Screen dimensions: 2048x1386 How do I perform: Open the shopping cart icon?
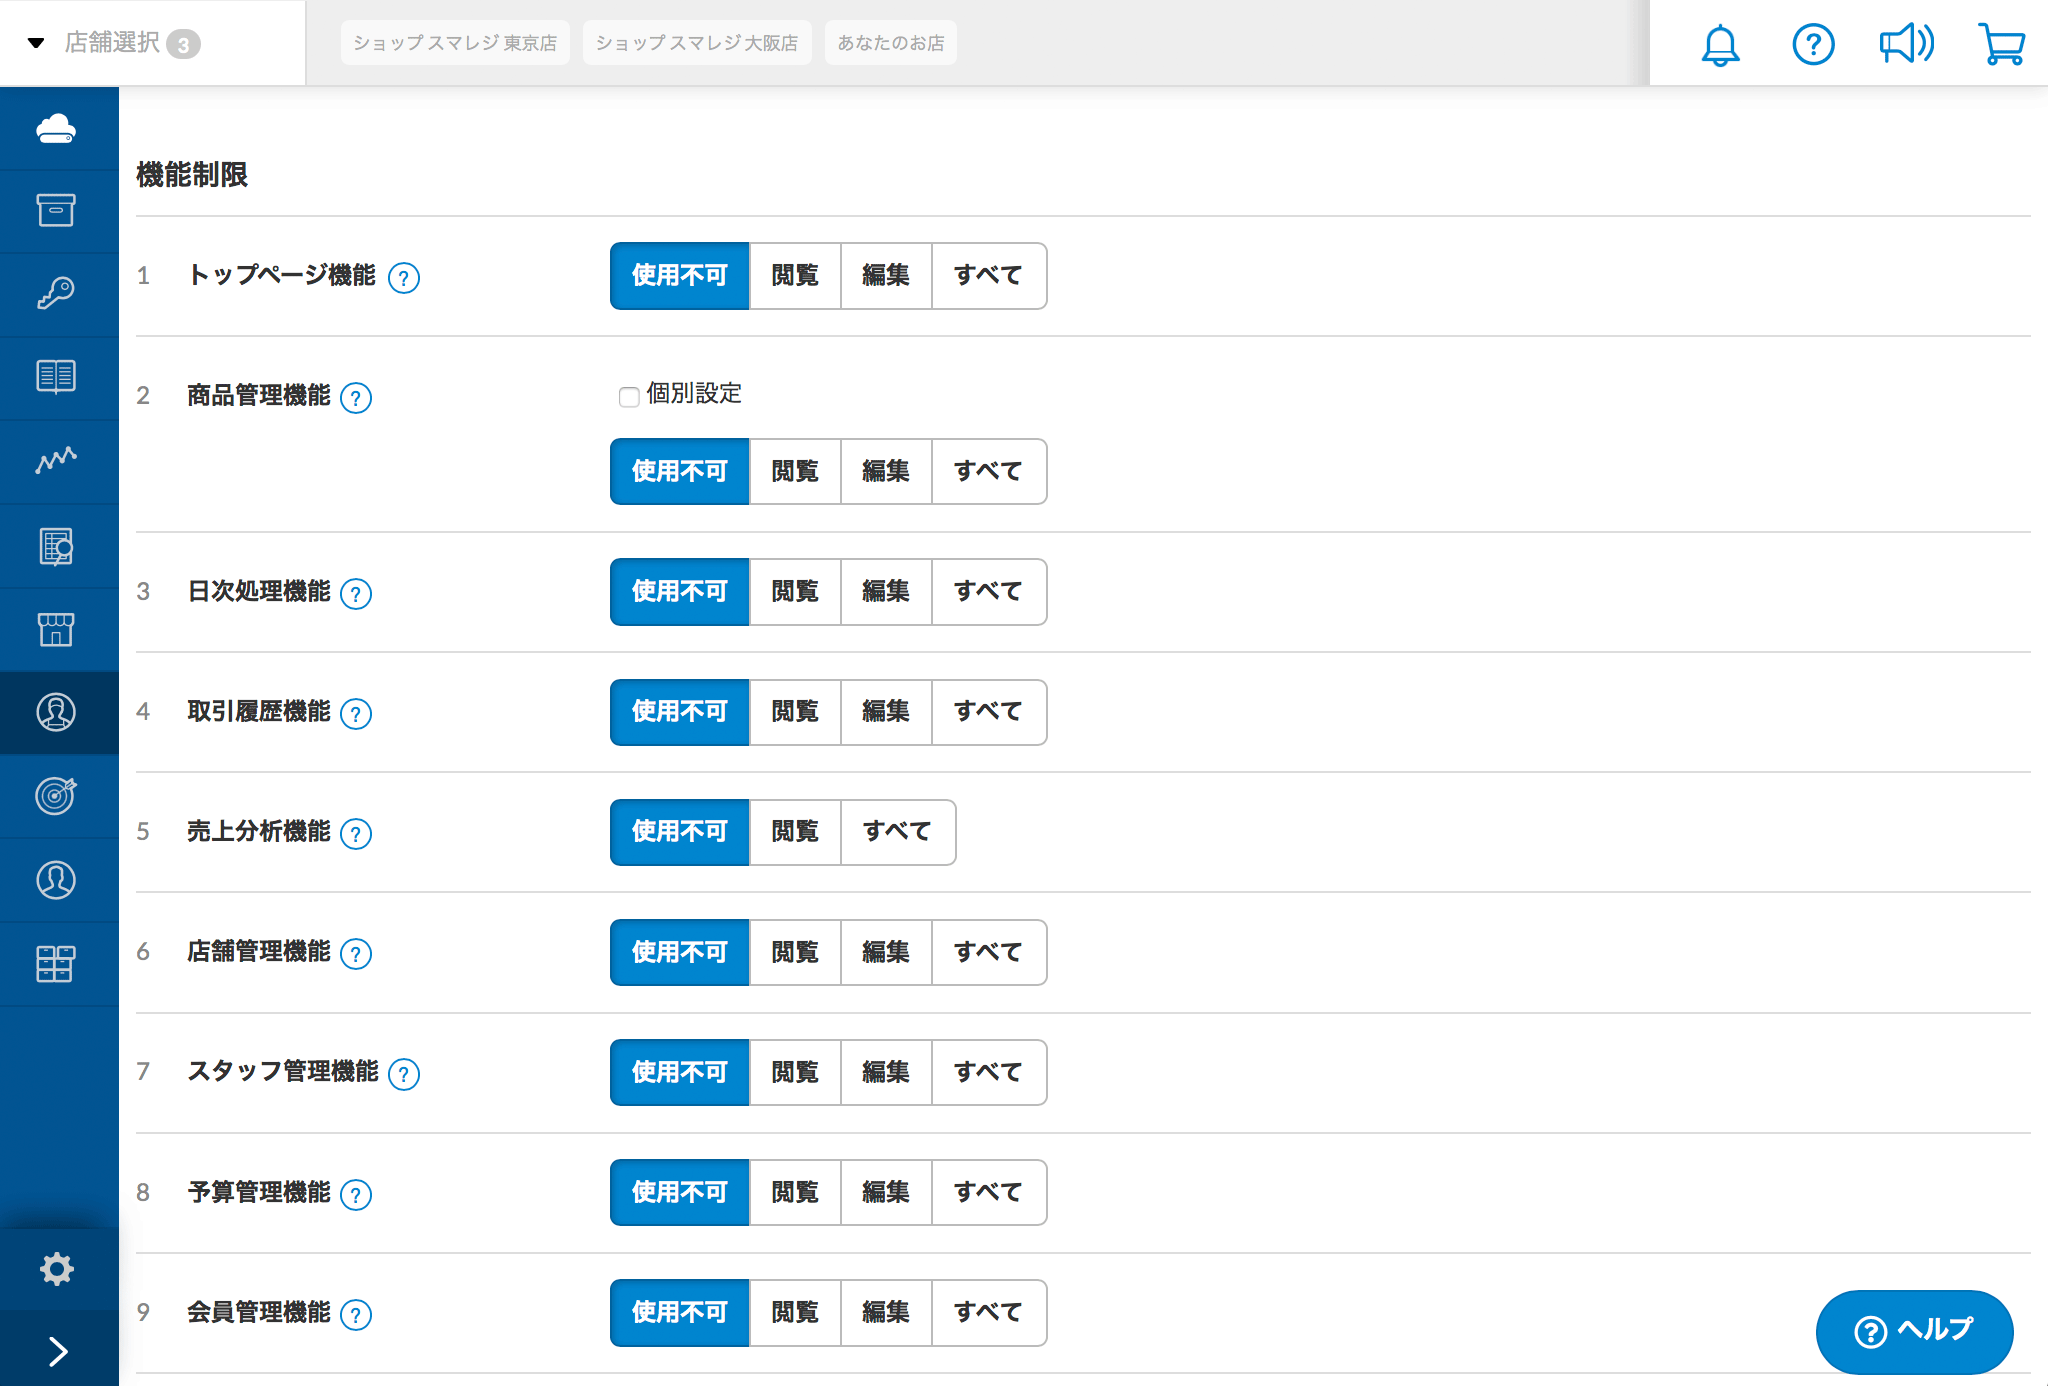pyautogui.click(x=2001, y=44)
